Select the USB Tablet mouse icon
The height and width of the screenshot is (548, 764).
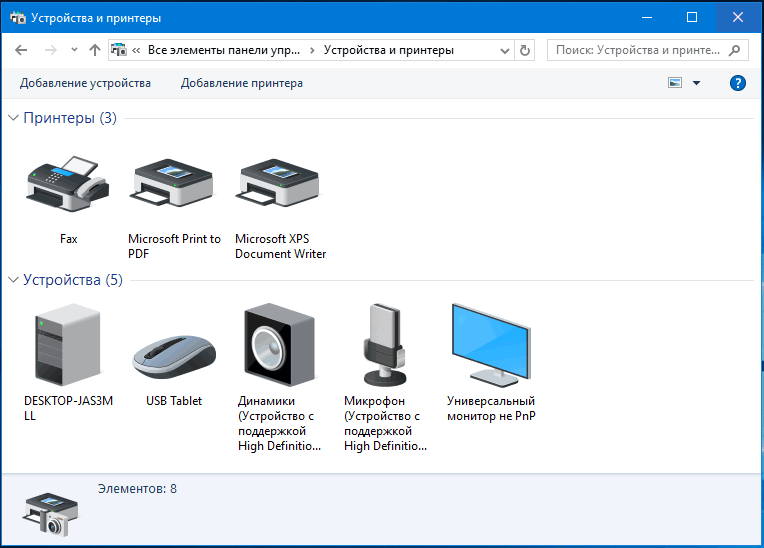[x=174, y=357]
